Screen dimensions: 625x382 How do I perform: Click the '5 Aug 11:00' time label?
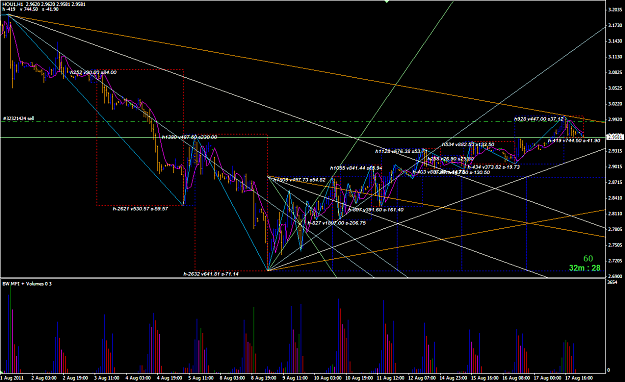pos(200,378)
